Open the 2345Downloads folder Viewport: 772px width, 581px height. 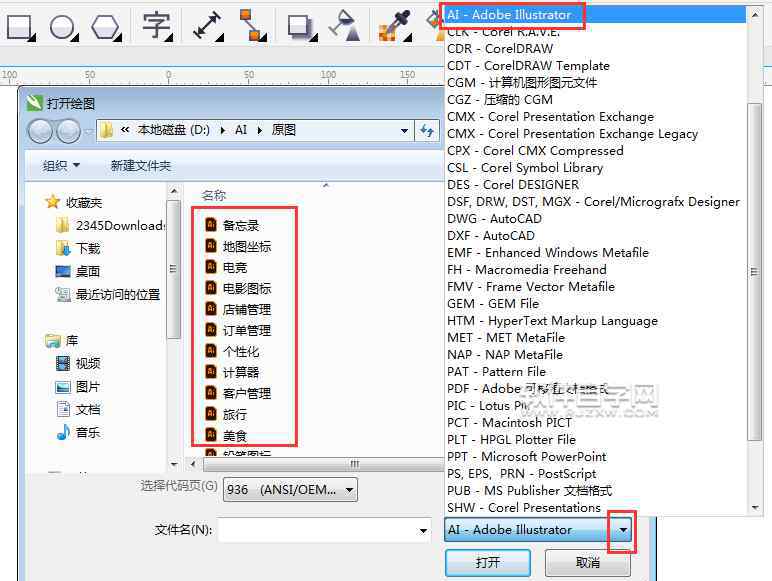pyautogui.click(x=110, y=226)
